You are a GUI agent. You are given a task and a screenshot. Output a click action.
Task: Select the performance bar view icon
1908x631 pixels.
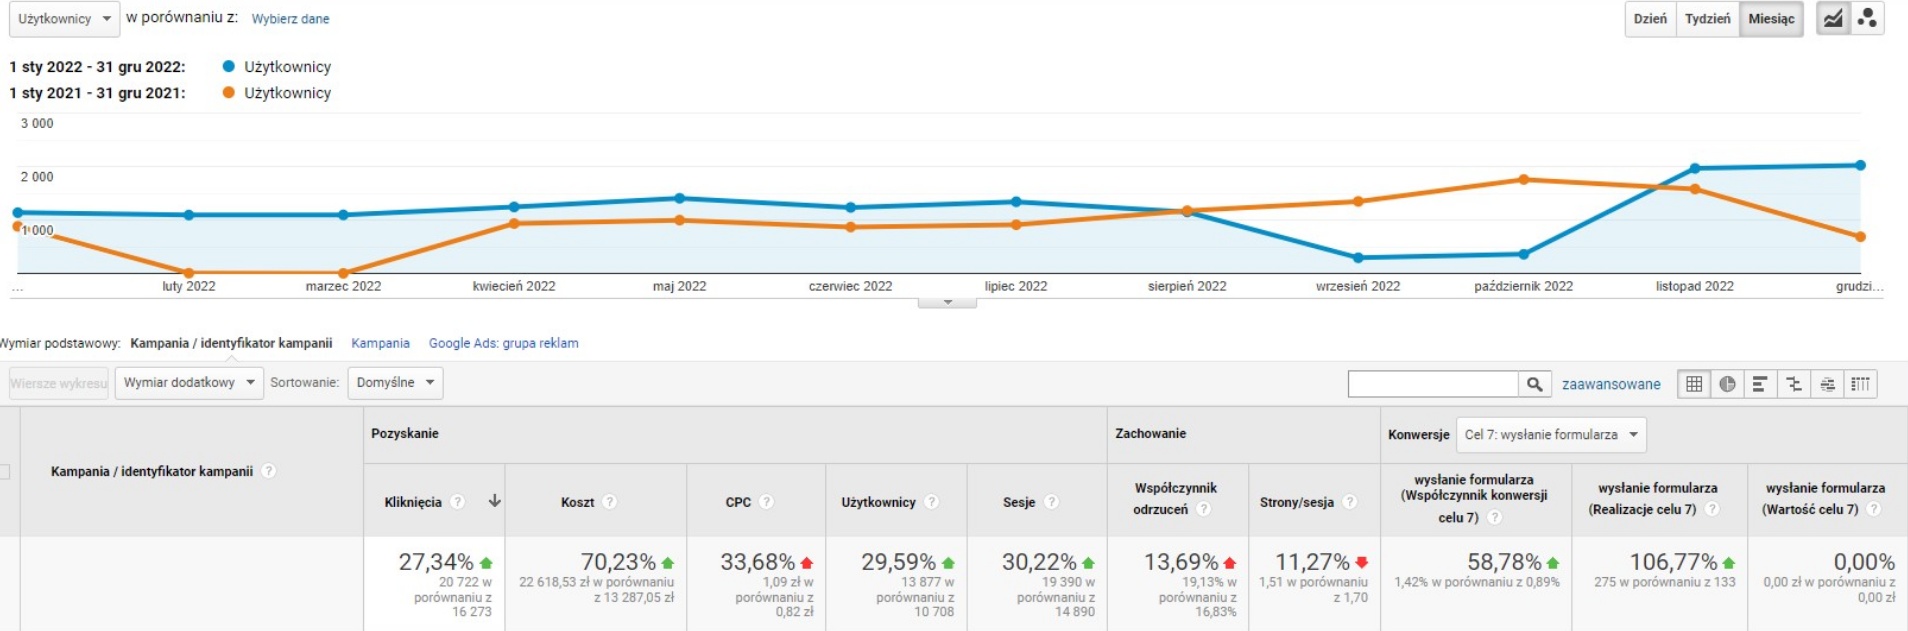click(1760, 384)
